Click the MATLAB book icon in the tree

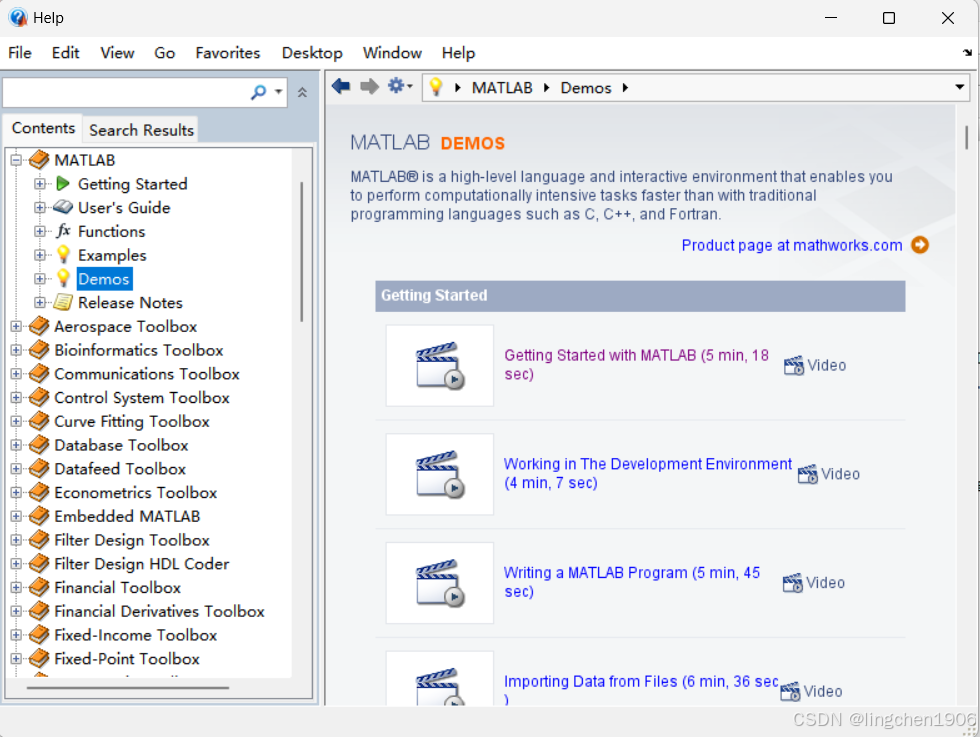coord(39,160)
